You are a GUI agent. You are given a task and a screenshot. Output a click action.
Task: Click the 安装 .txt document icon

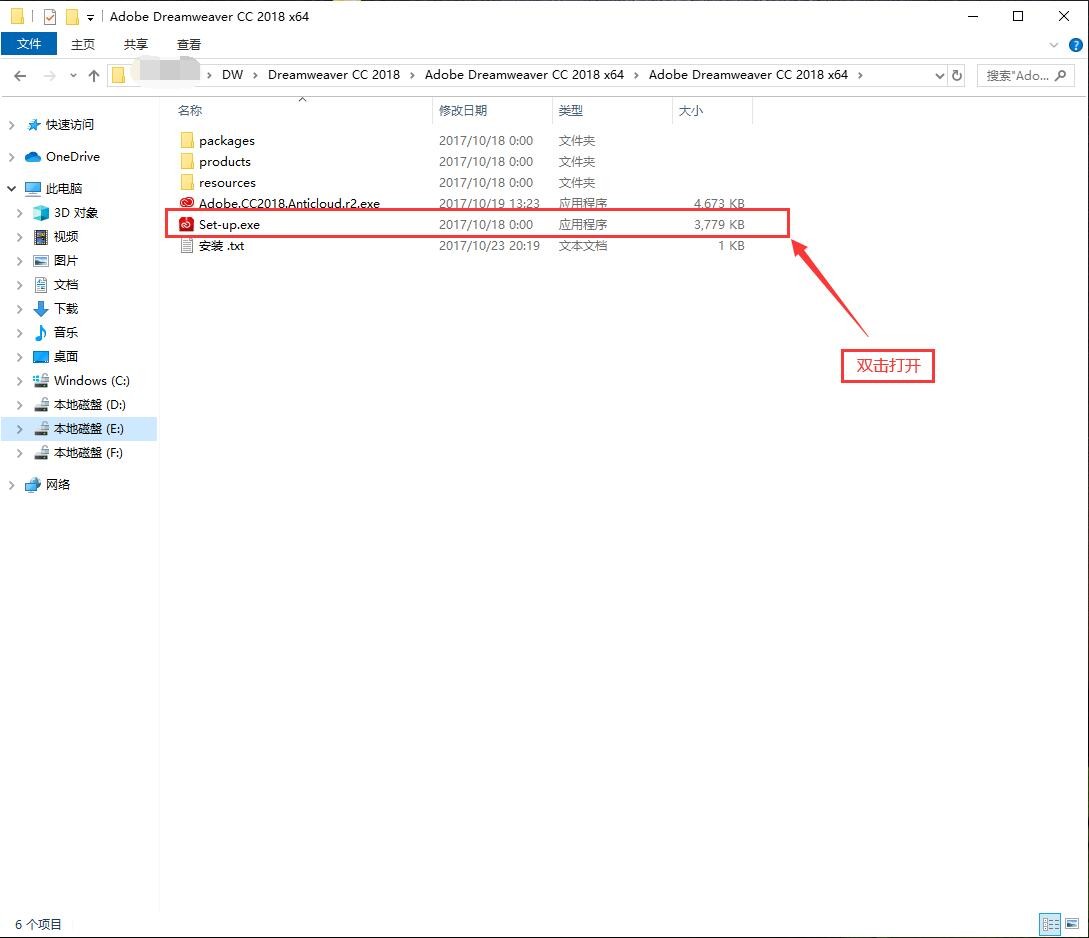point(186,245)
